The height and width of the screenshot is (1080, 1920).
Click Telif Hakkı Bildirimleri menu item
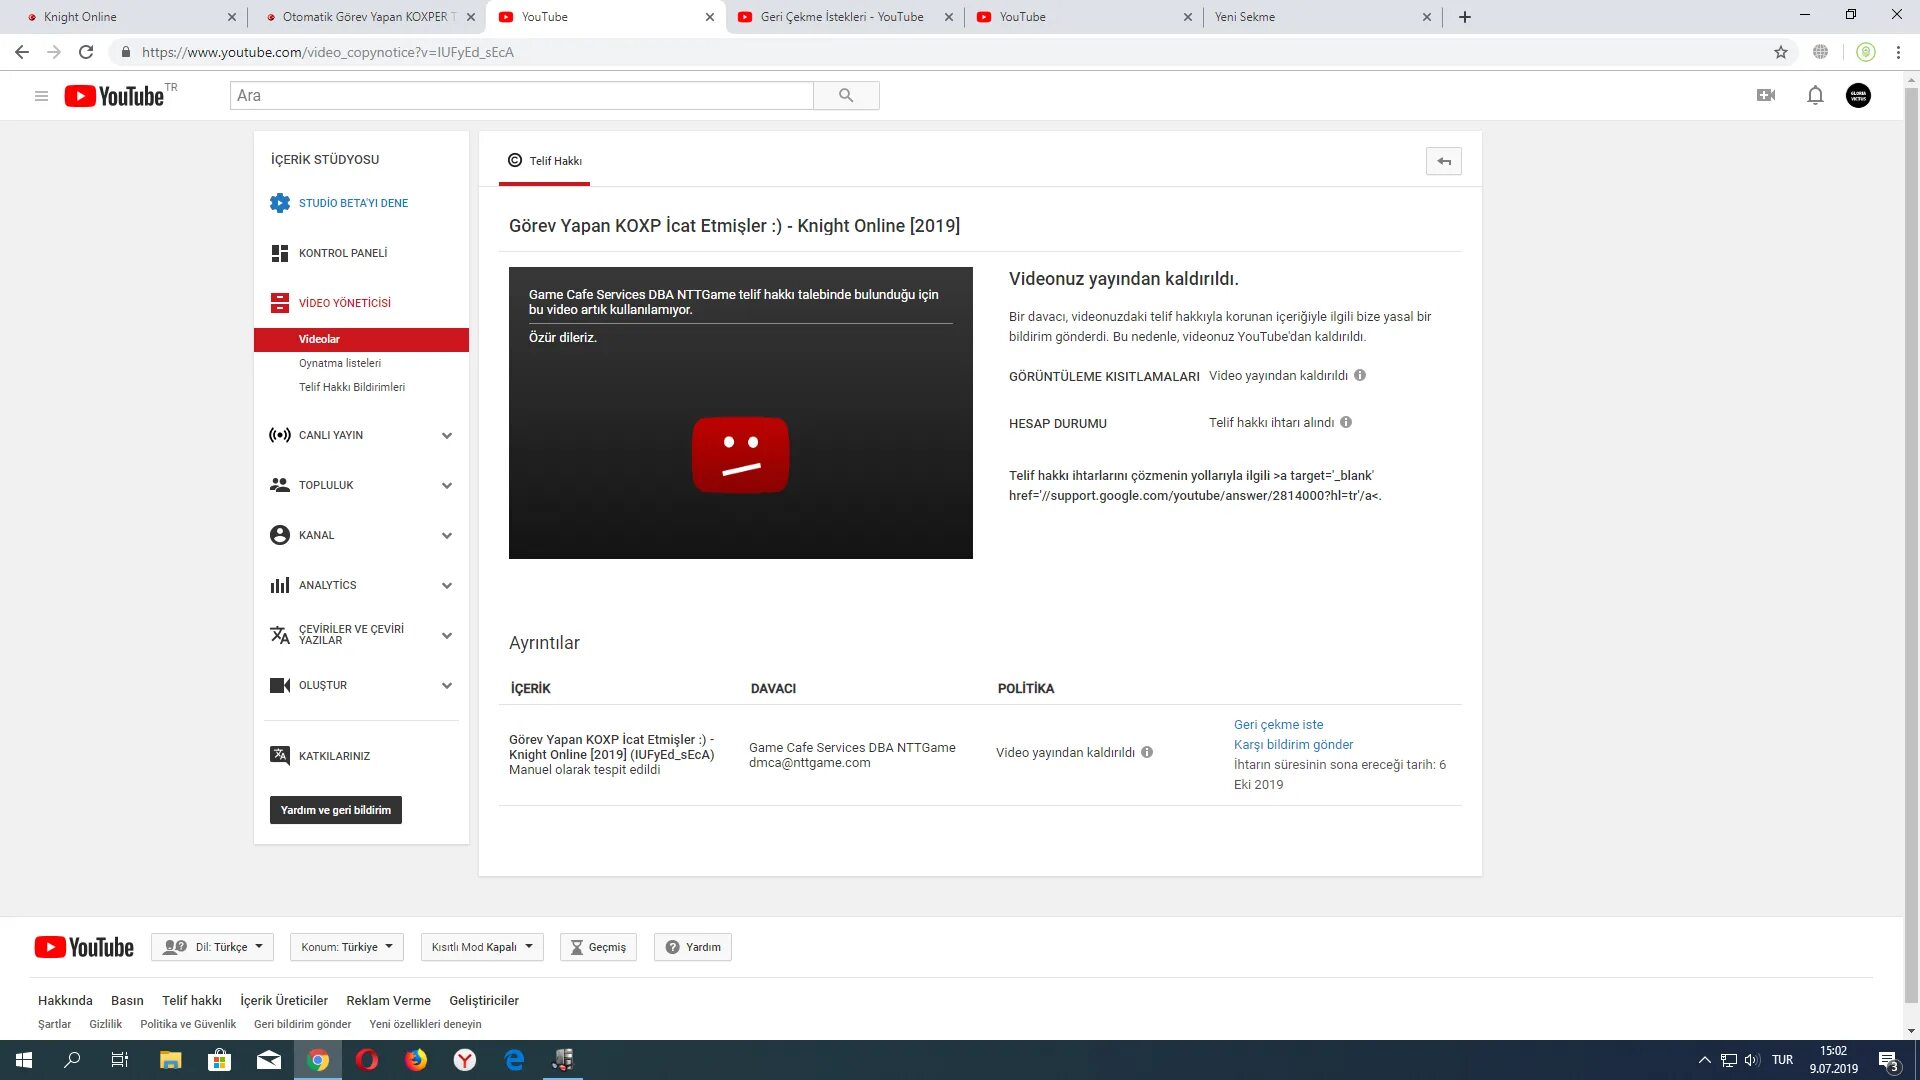(351, 386)
